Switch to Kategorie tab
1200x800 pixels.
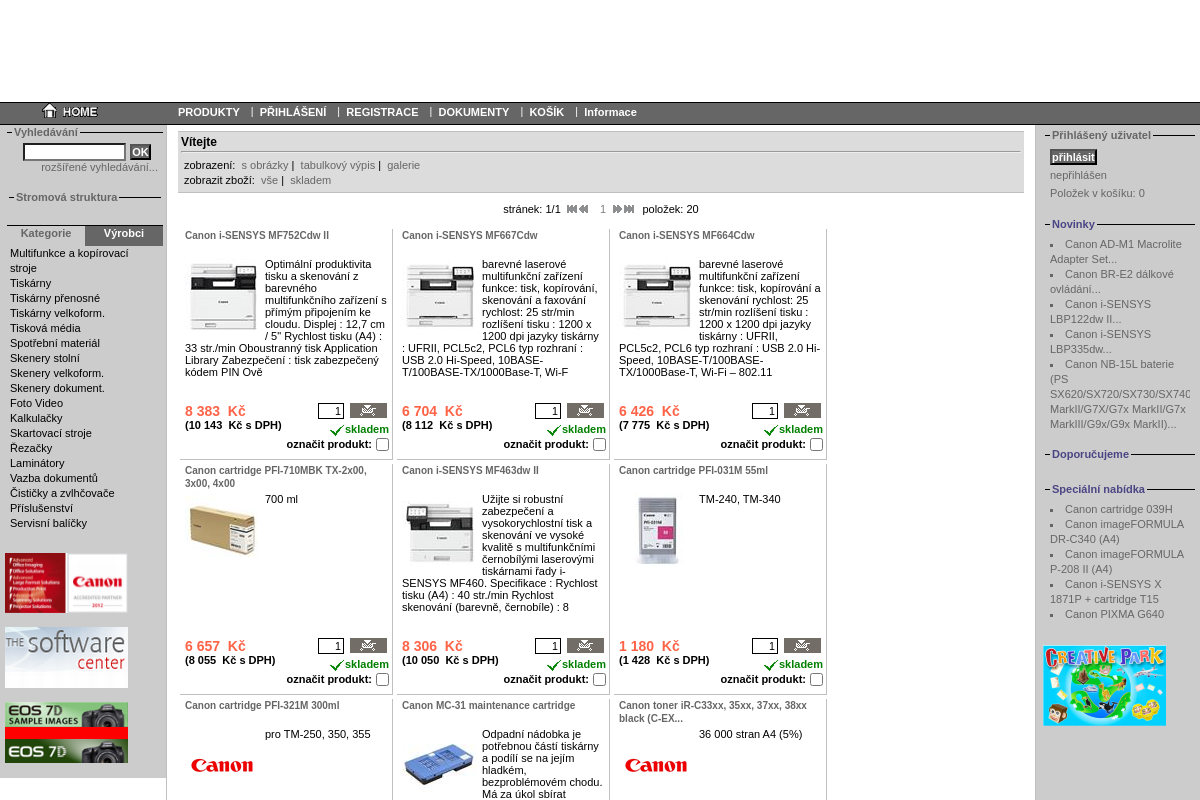(46, 234)
